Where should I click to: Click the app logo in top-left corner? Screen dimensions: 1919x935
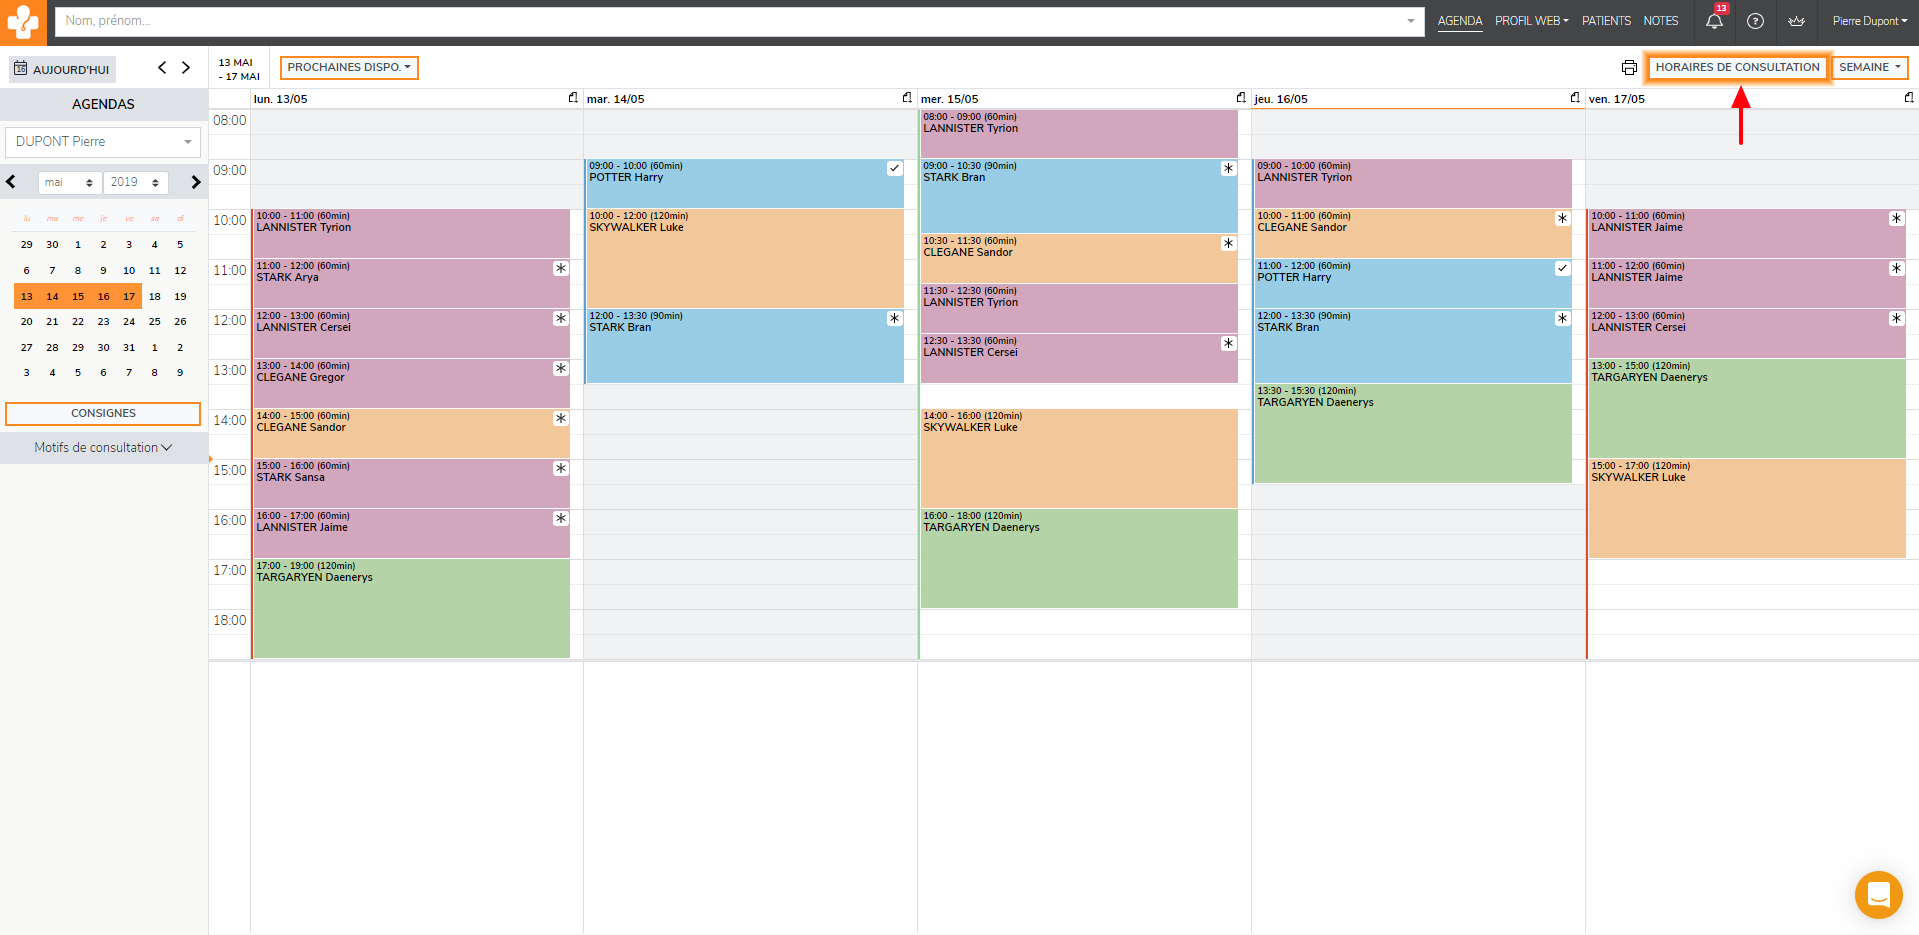pos(22,22)
